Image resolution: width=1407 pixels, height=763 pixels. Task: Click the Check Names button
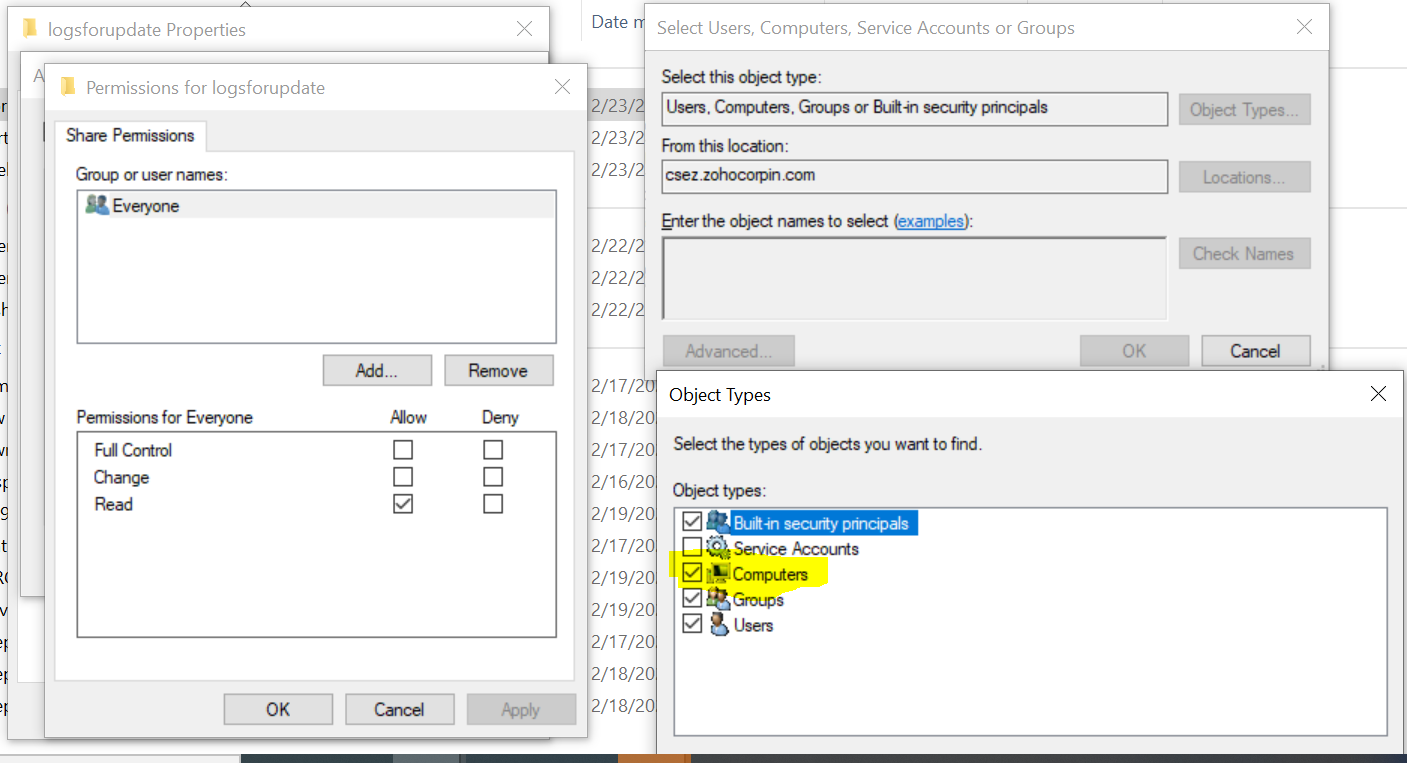click(1244, 254)
